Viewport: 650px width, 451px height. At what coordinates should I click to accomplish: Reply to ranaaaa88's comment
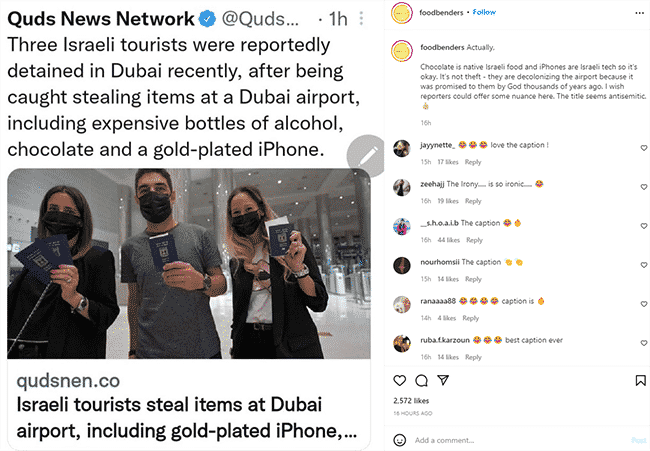(x=471, y=318)
